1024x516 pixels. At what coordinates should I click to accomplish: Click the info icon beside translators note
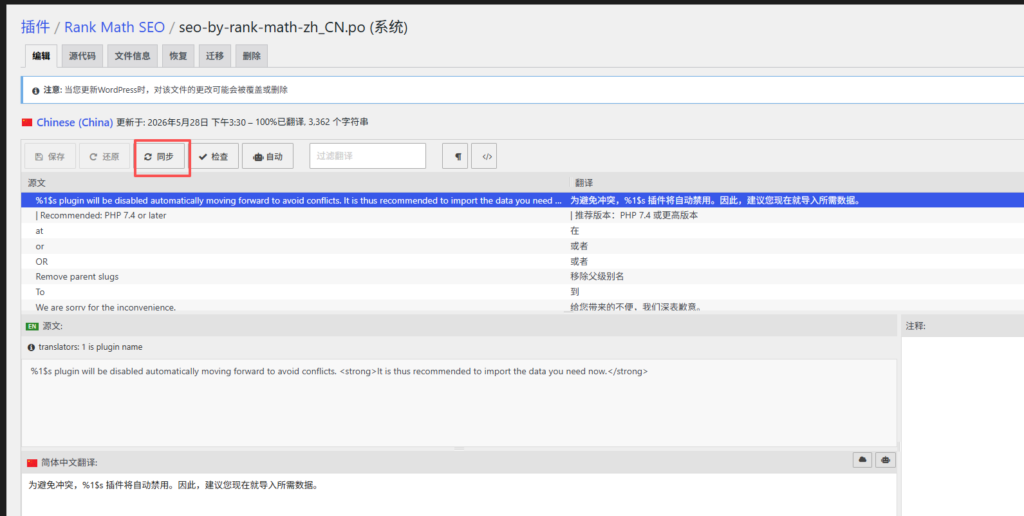click(x=31, y=347)
